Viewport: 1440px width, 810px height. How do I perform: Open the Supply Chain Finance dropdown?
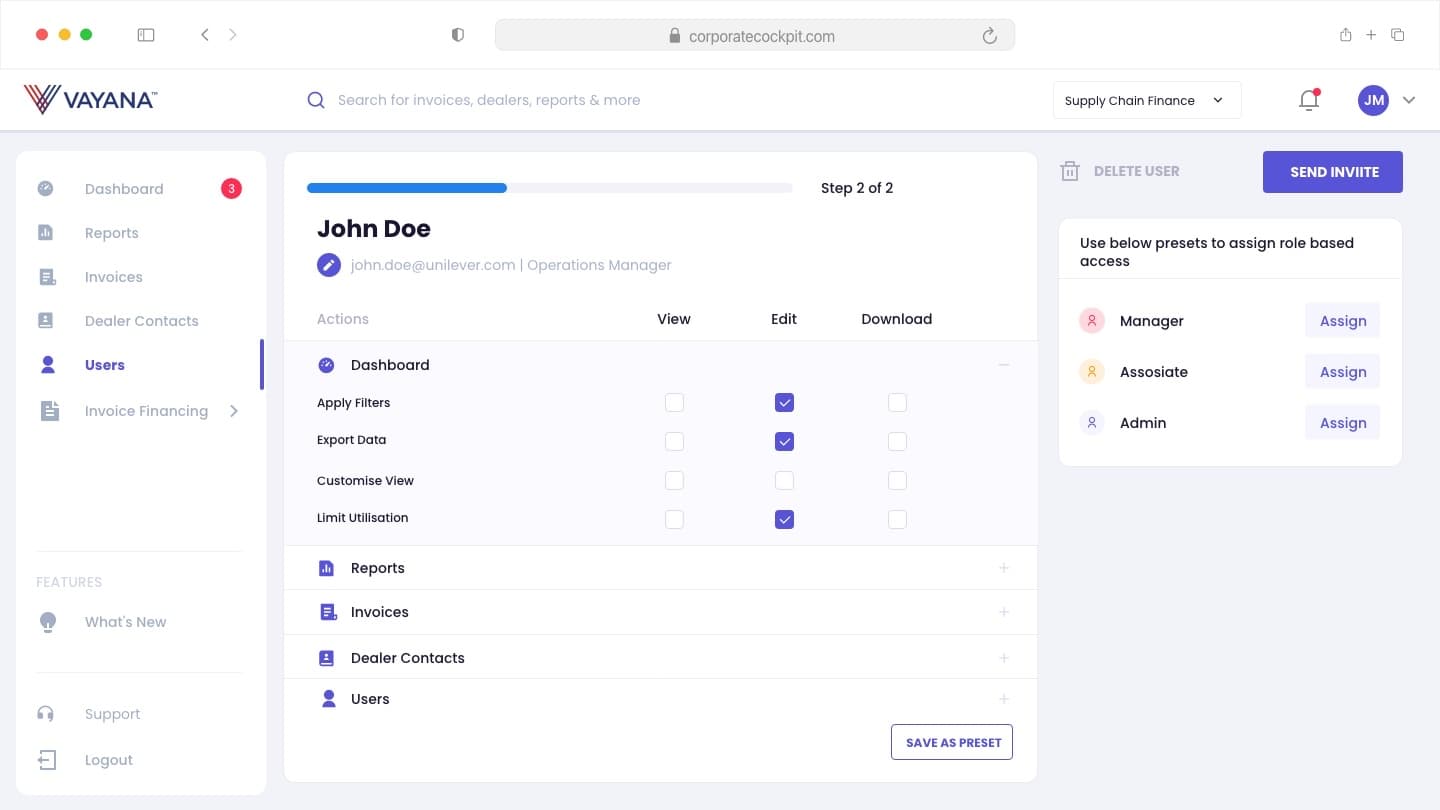pos(1147,100)
